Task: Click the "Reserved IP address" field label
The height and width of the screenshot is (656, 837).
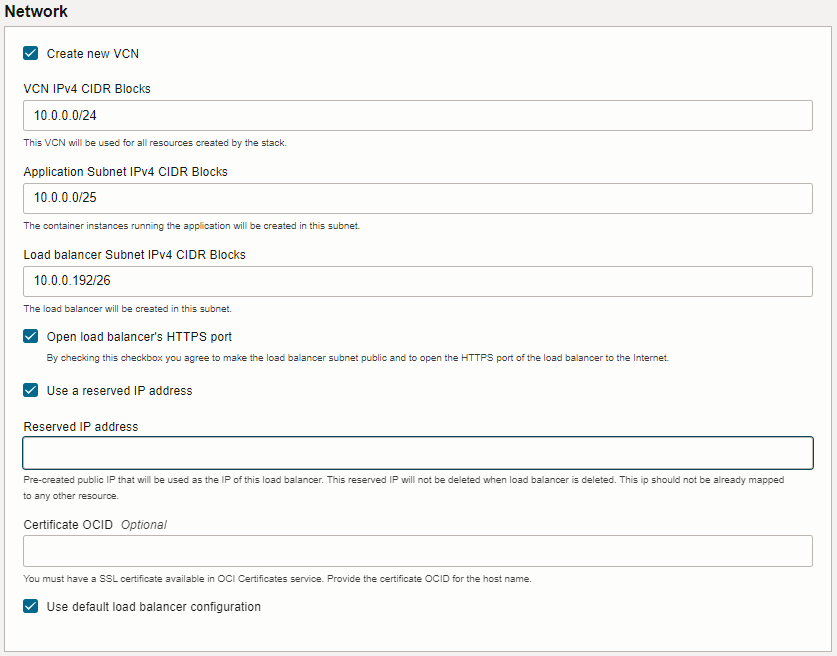Action: [x=81, y=426]
